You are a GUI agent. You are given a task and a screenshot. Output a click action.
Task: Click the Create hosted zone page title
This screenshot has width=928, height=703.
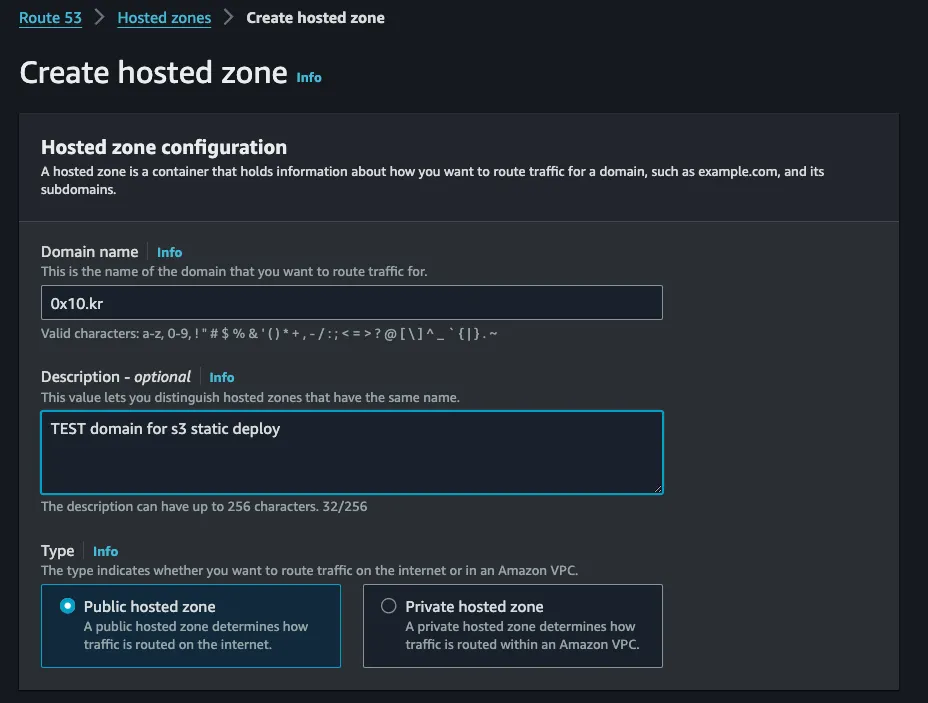click(153, 73)
